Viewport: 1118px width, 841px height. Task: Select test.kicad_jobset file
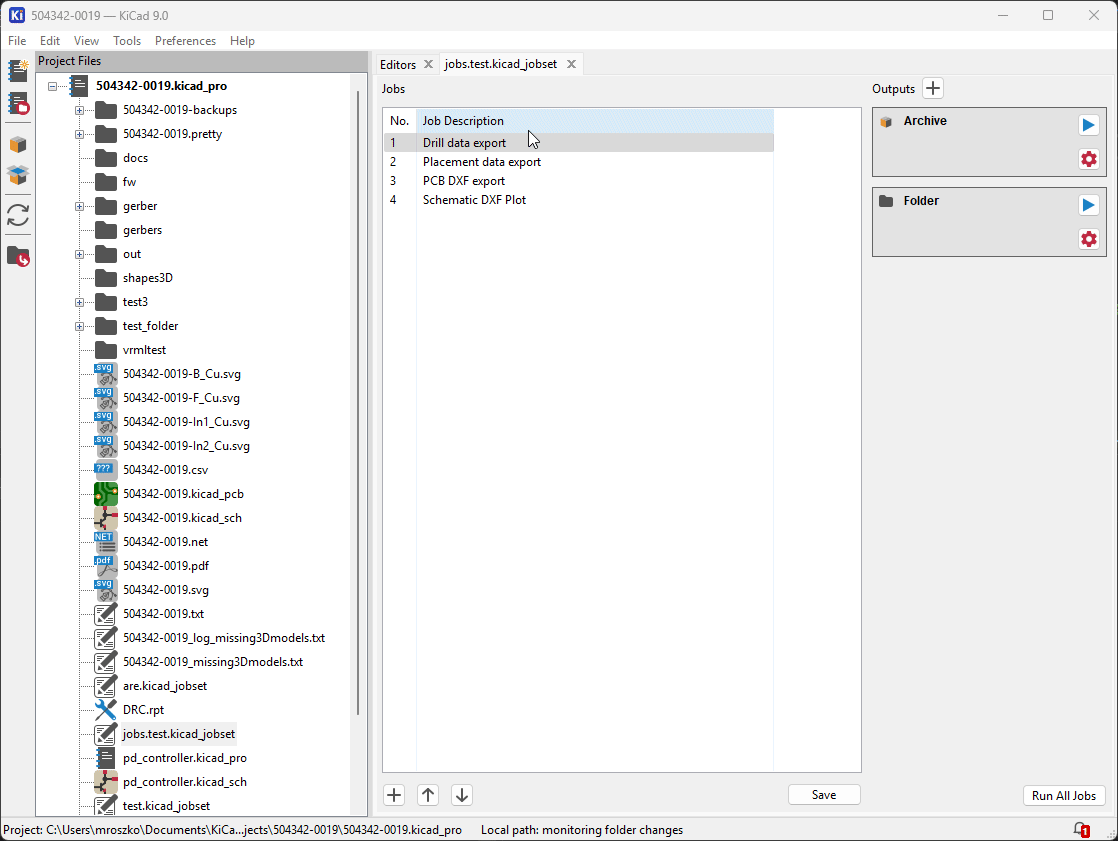pos(166,806)
